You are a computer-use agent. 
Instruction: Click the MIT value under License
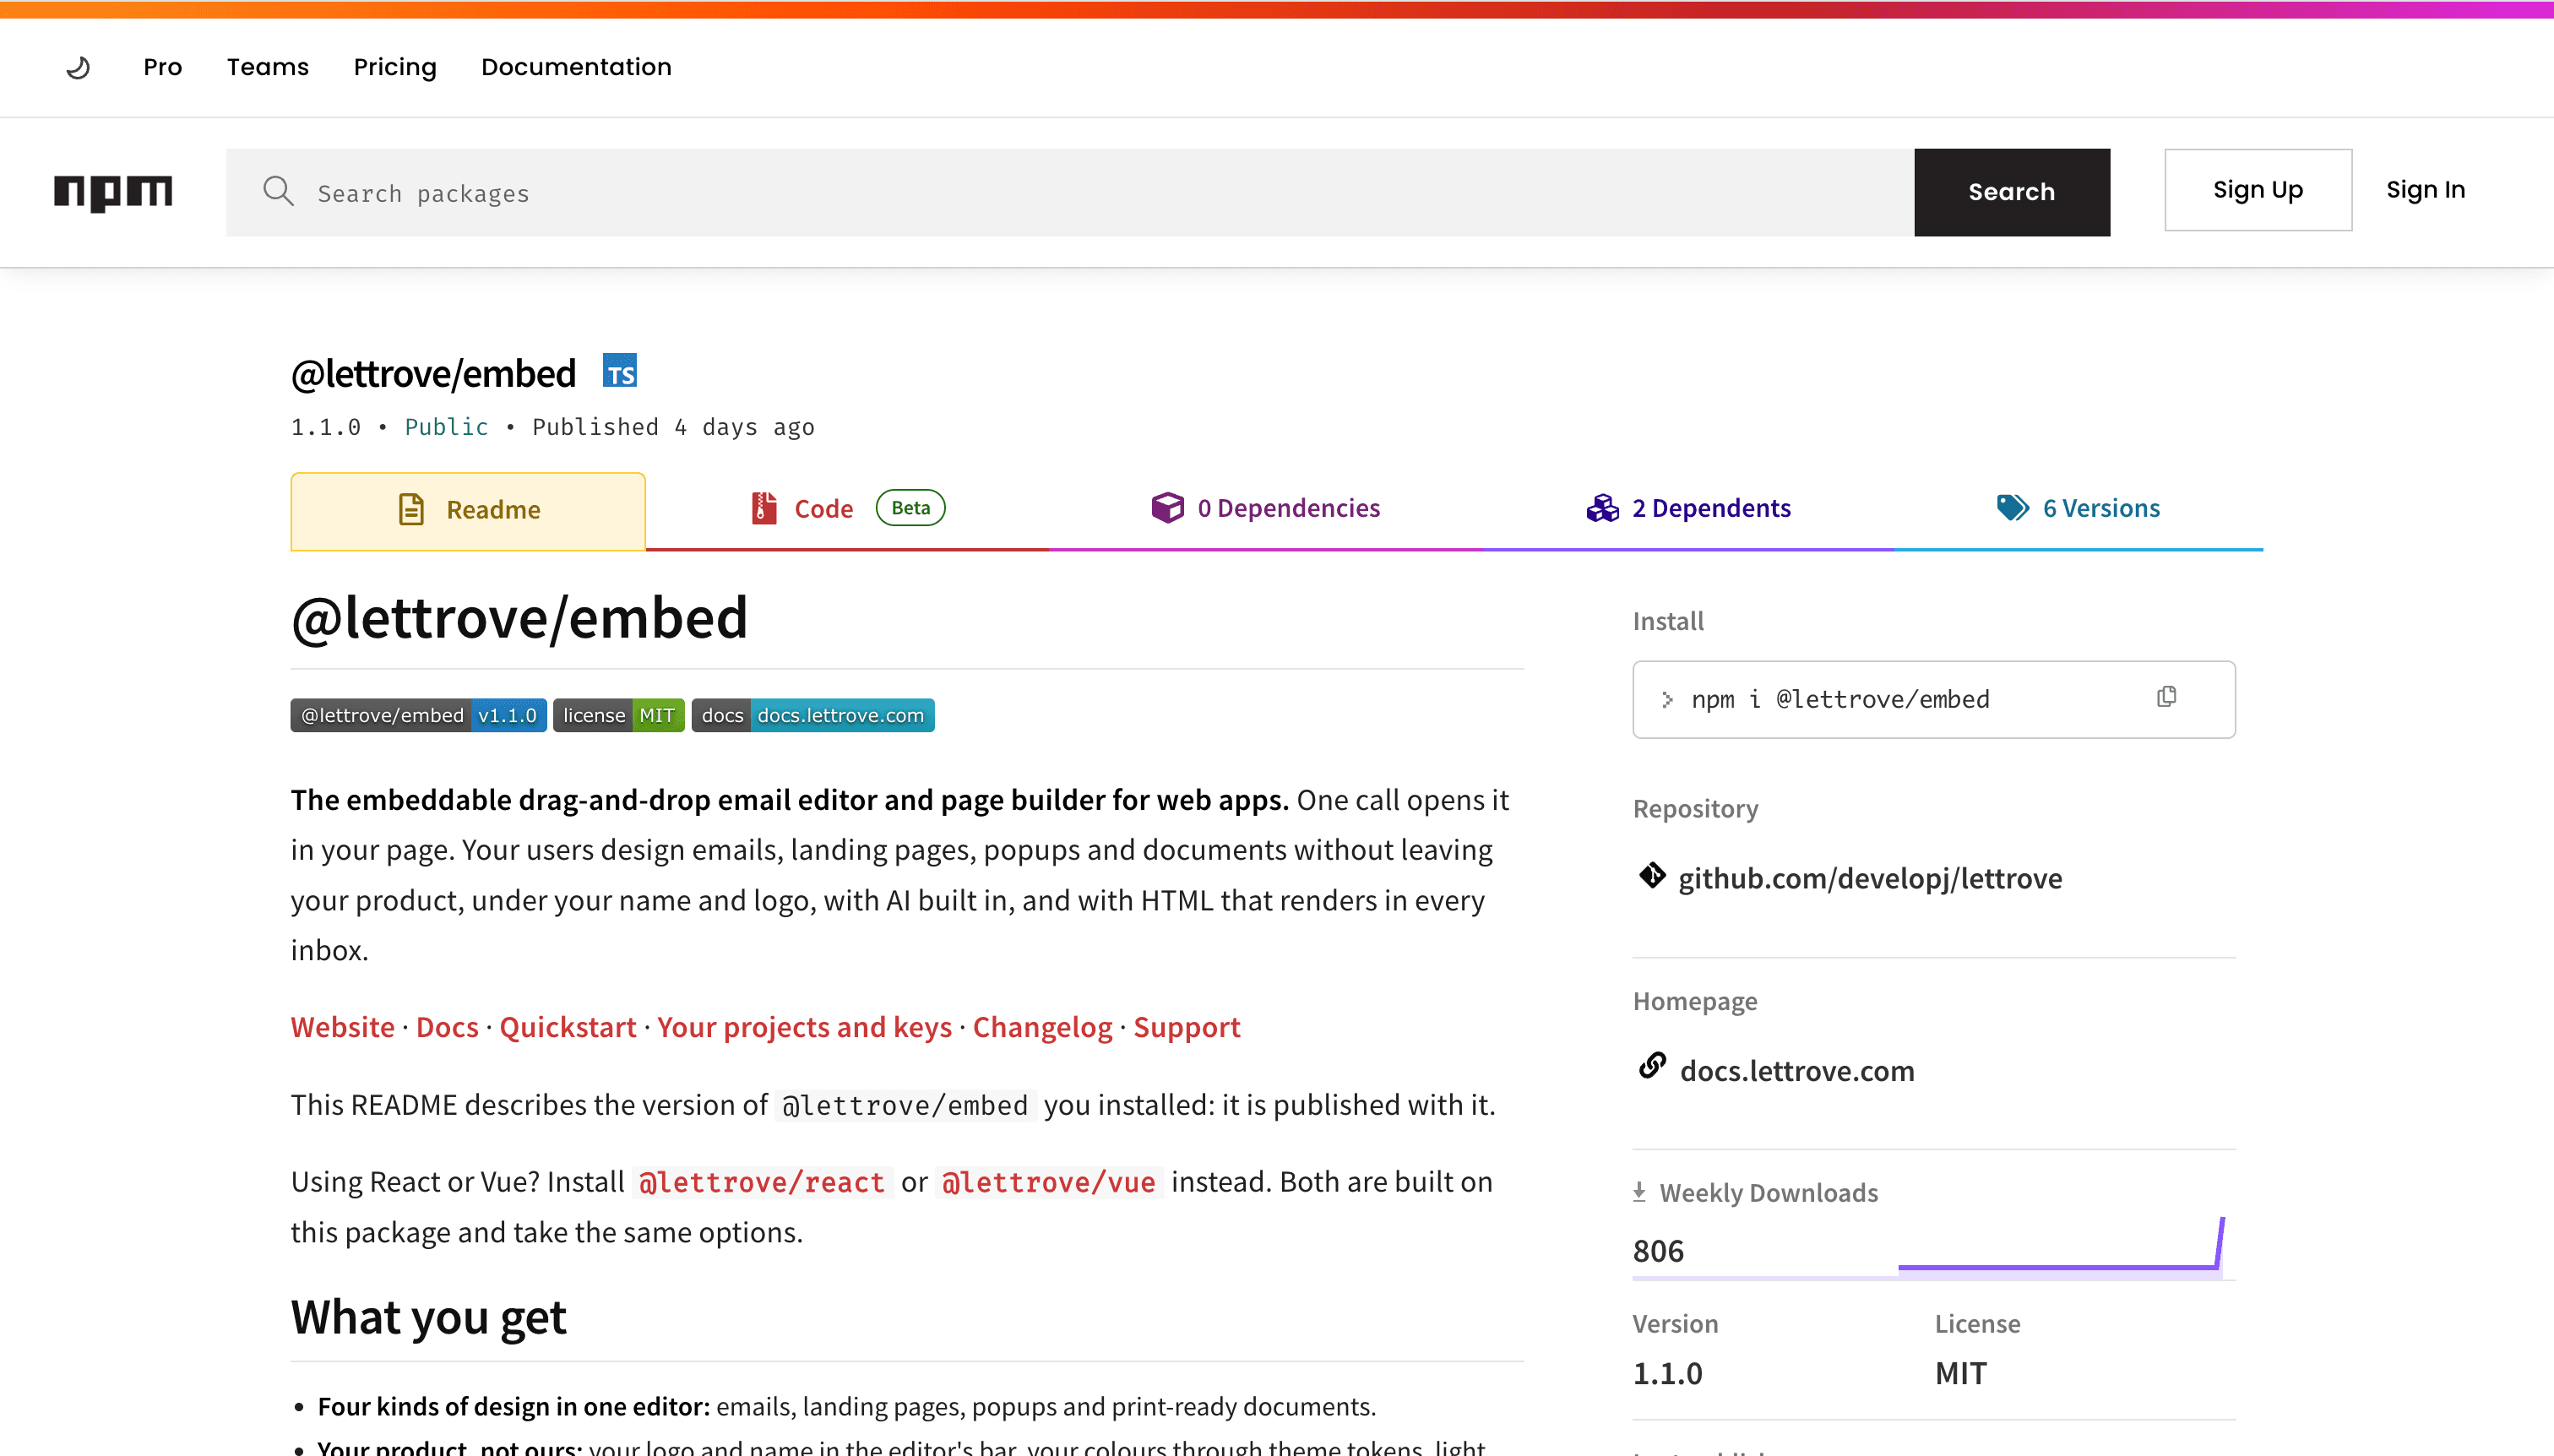click(1960, 1373)
